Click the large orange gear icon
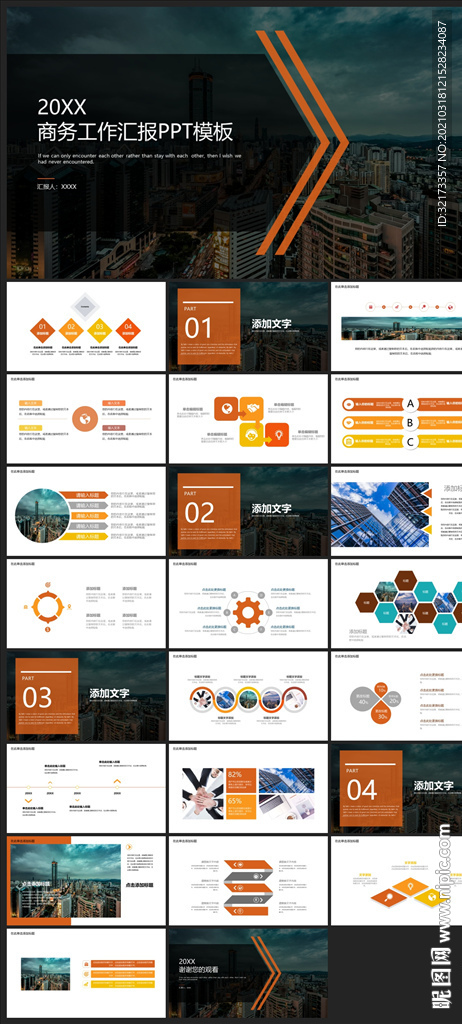This screenshot has height=1024, width=462. (248, 612)
